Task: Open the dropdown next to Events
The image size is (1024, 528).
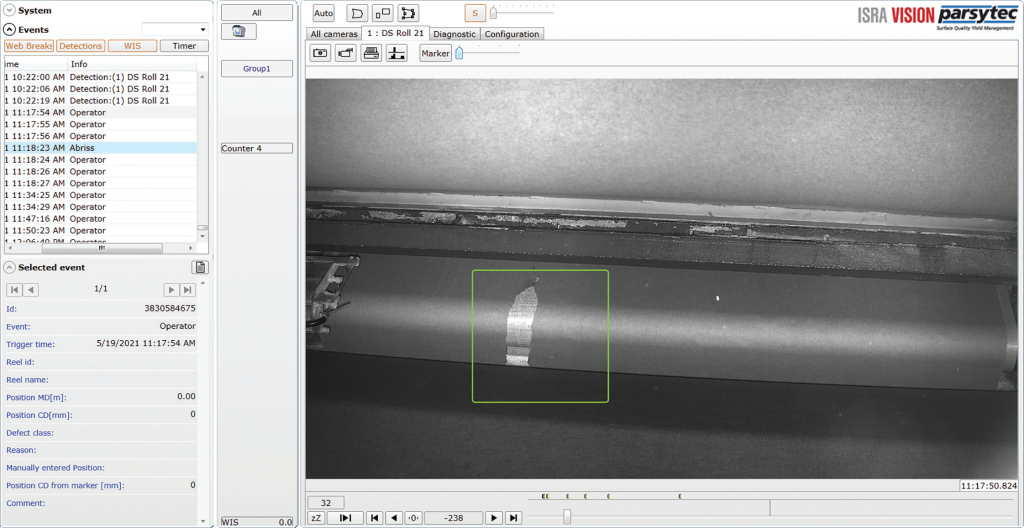Action: coord(204,30)
